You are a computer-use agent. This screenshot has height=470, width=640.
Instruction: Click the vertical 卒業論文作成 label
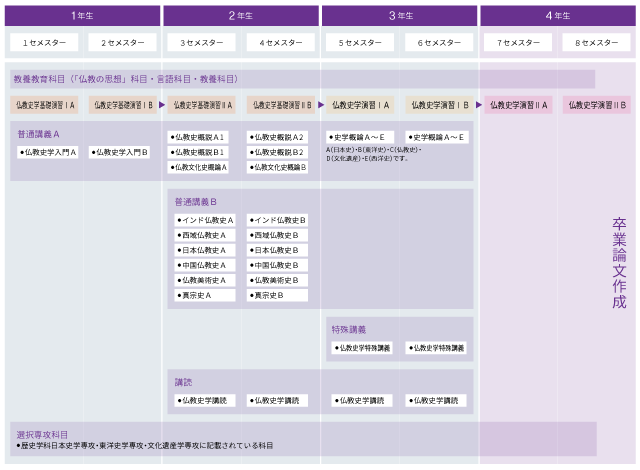619,263
